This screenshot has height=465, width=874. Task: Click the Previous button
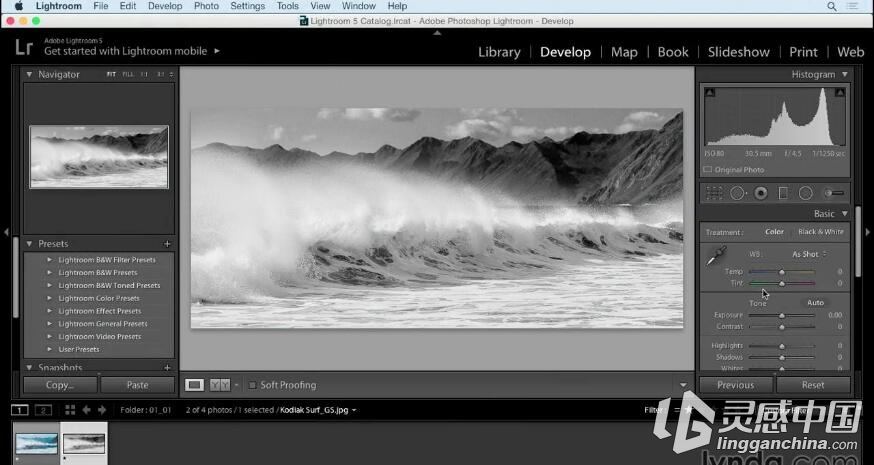pos(736,385)
